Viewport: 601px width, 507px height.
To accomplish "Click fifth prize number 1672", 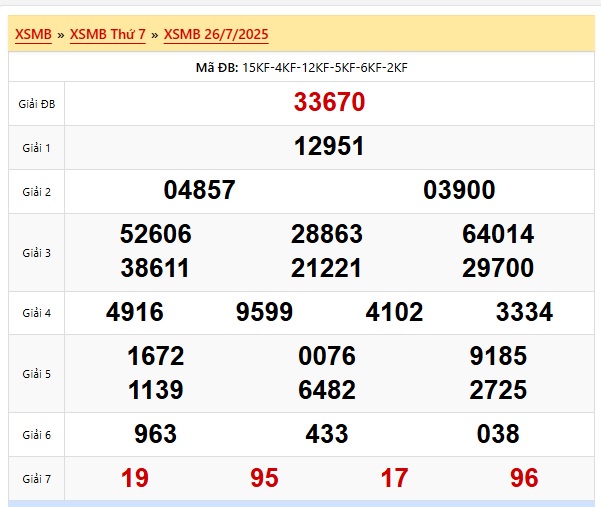I will (156, 356).
